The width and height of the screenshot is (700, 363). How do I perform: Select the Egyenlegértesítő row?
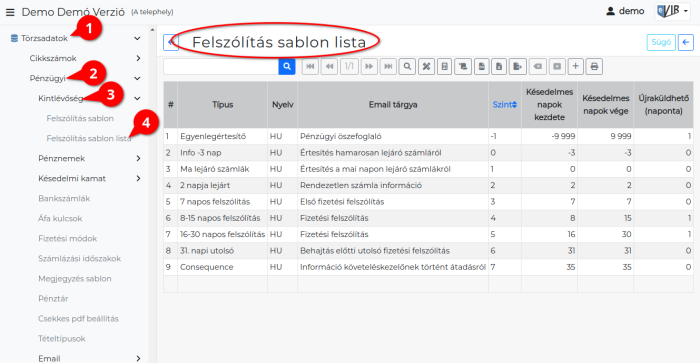coord(428,136)
